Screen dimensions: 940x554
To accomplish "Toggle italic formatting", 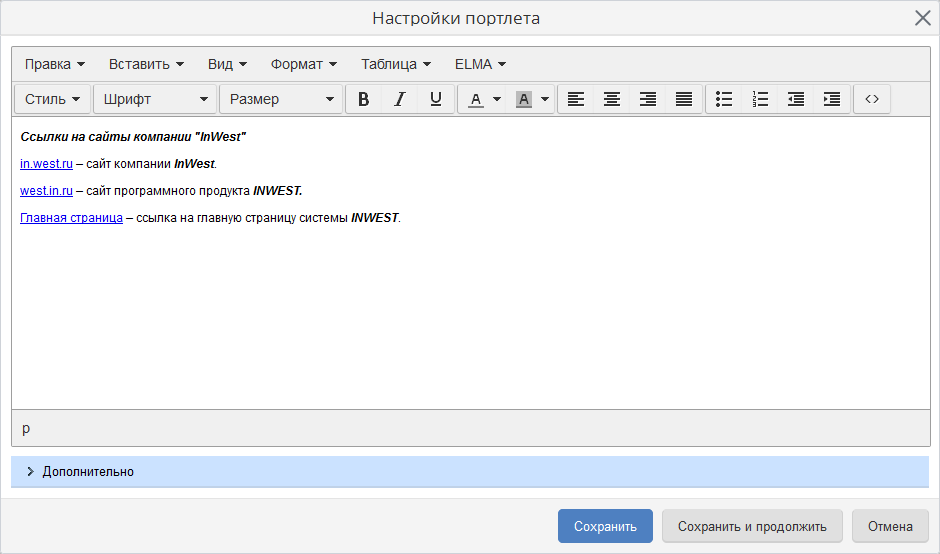I will tap(400, 99).
